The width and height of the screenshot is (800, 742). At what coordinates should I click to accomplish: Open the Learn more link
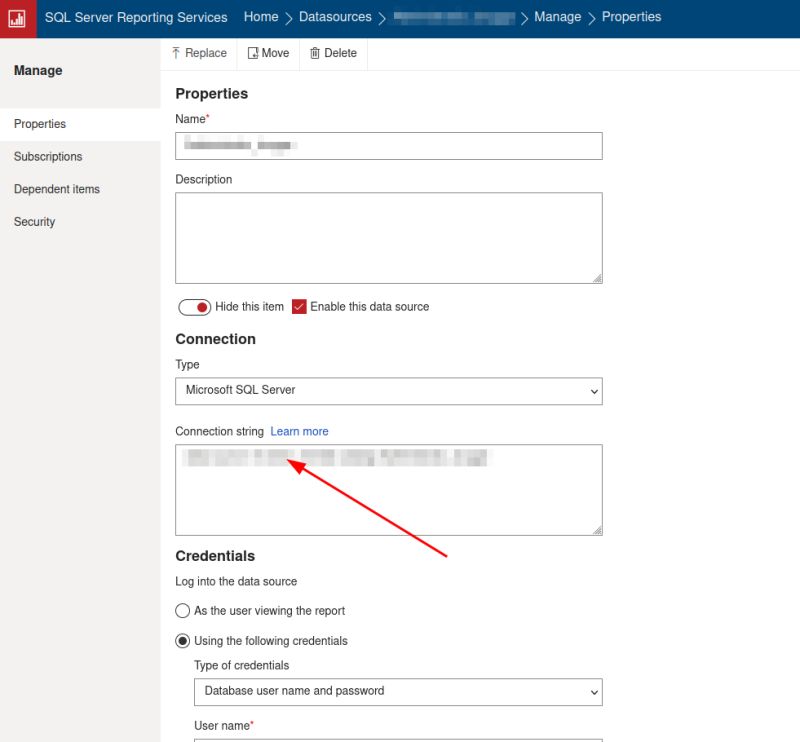(x=299, y=431)
